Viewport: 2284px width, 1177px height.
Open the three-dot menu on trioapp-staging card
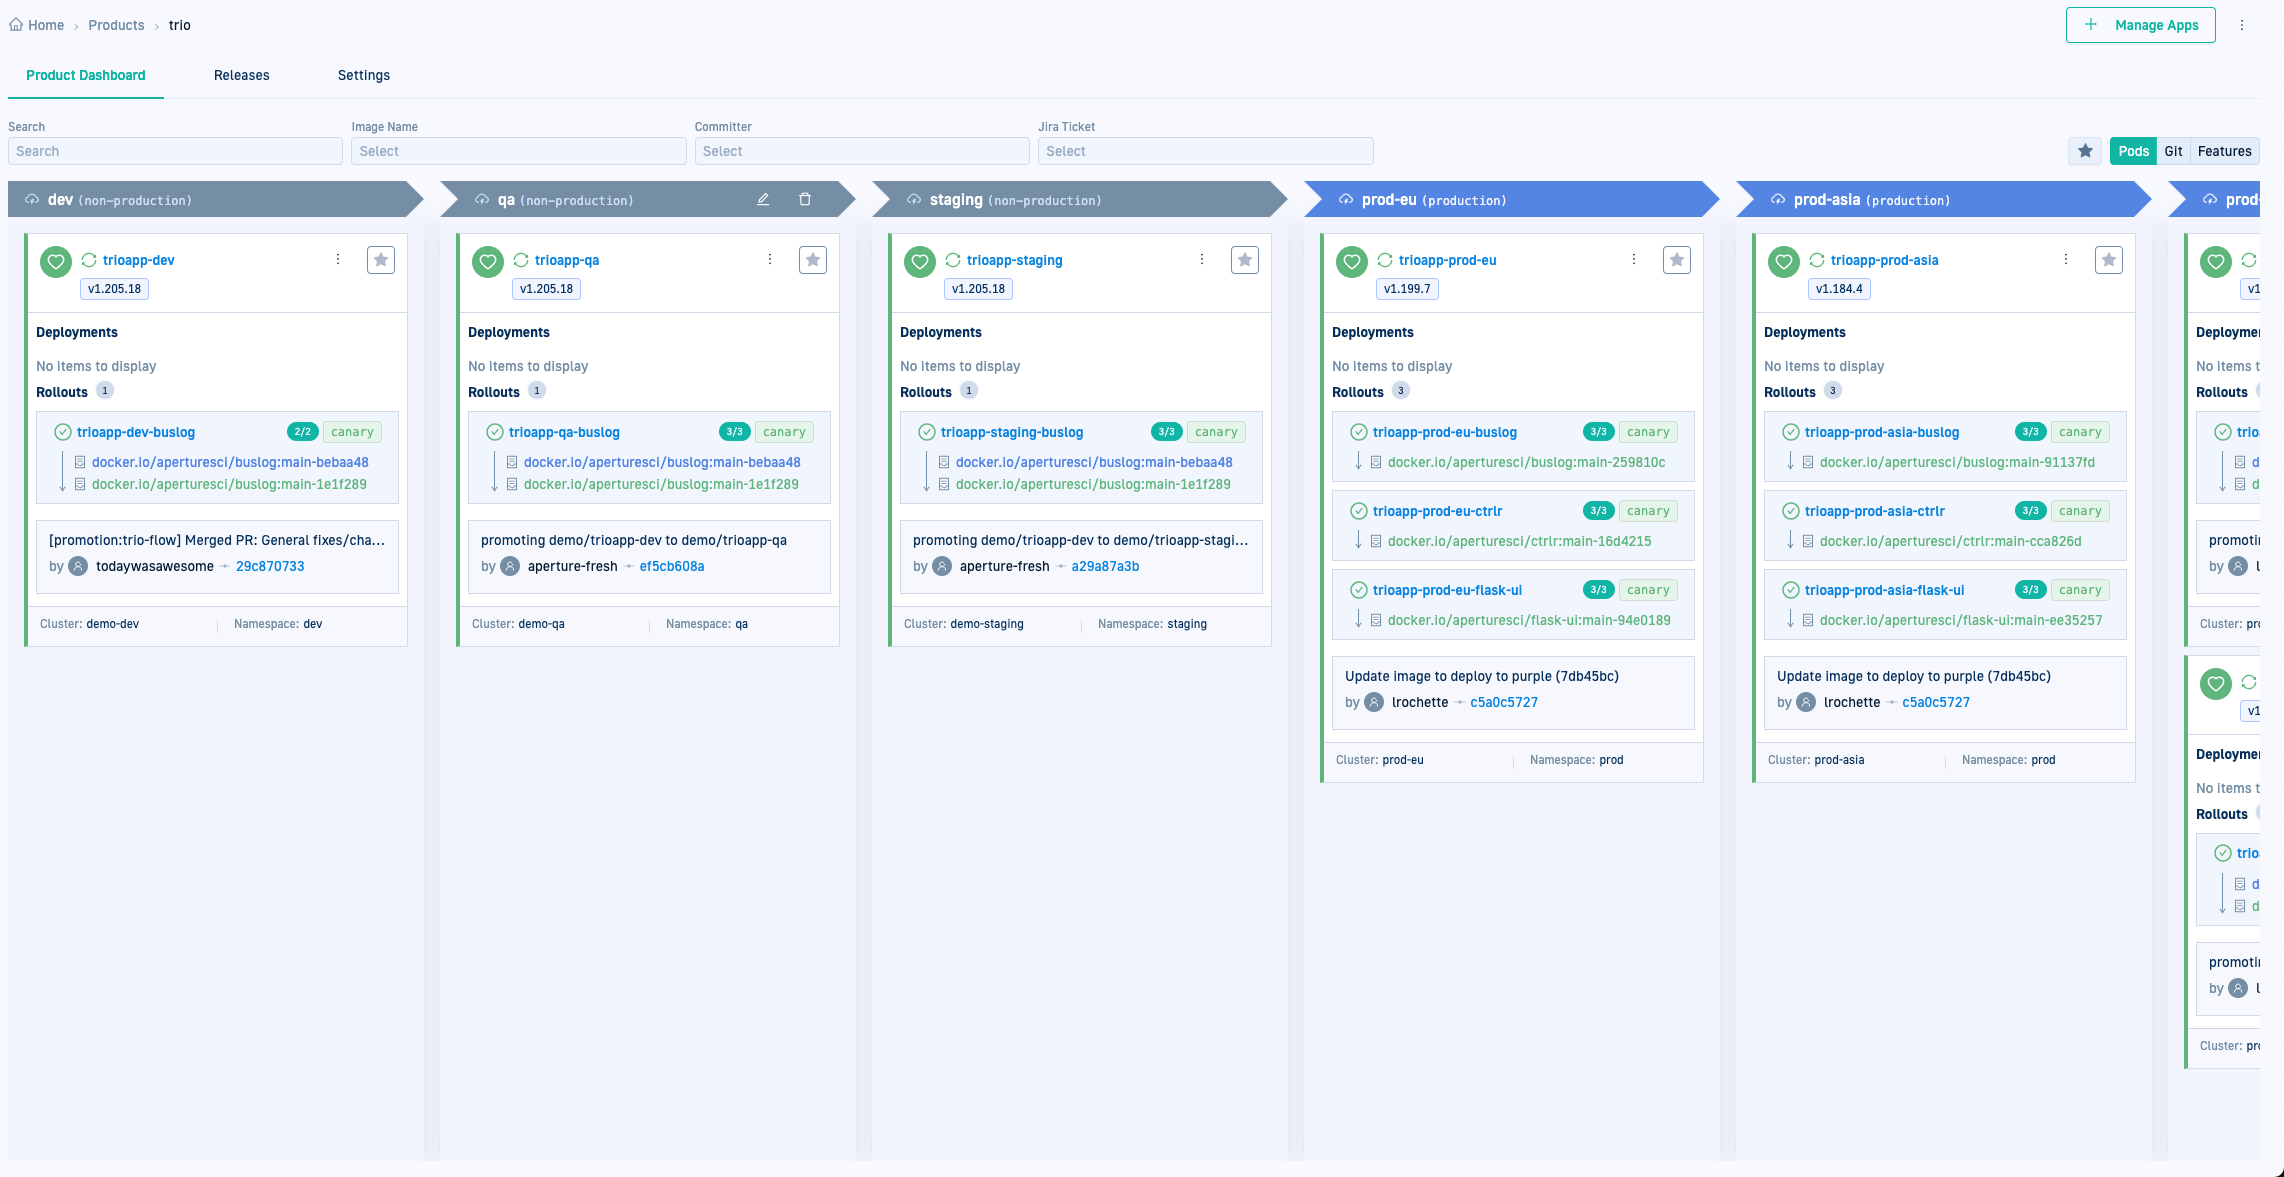[1202, 260]
